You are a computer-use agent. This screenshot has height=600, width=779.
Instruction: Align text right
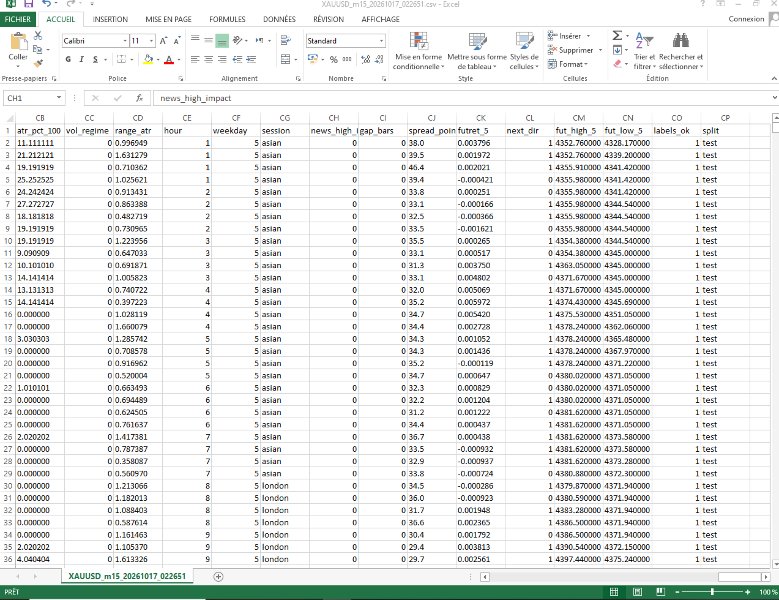pos(222,59)
